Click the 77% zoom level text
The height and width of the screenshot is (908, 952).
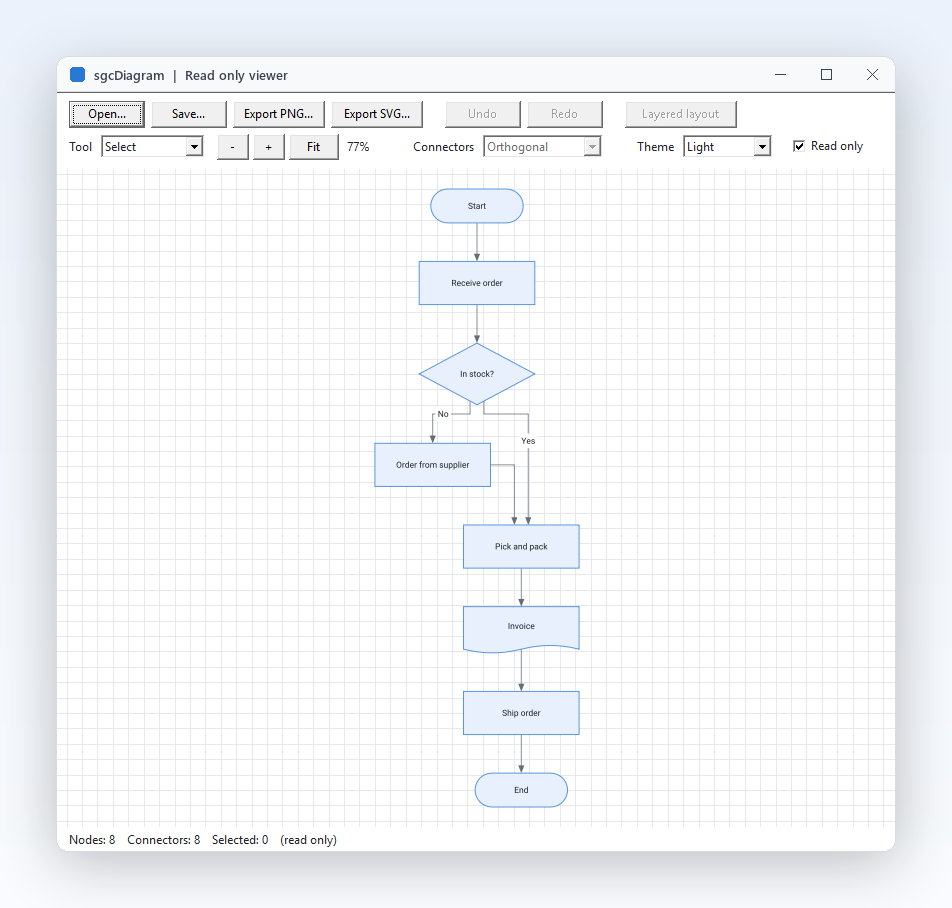[x=358, y=147]
